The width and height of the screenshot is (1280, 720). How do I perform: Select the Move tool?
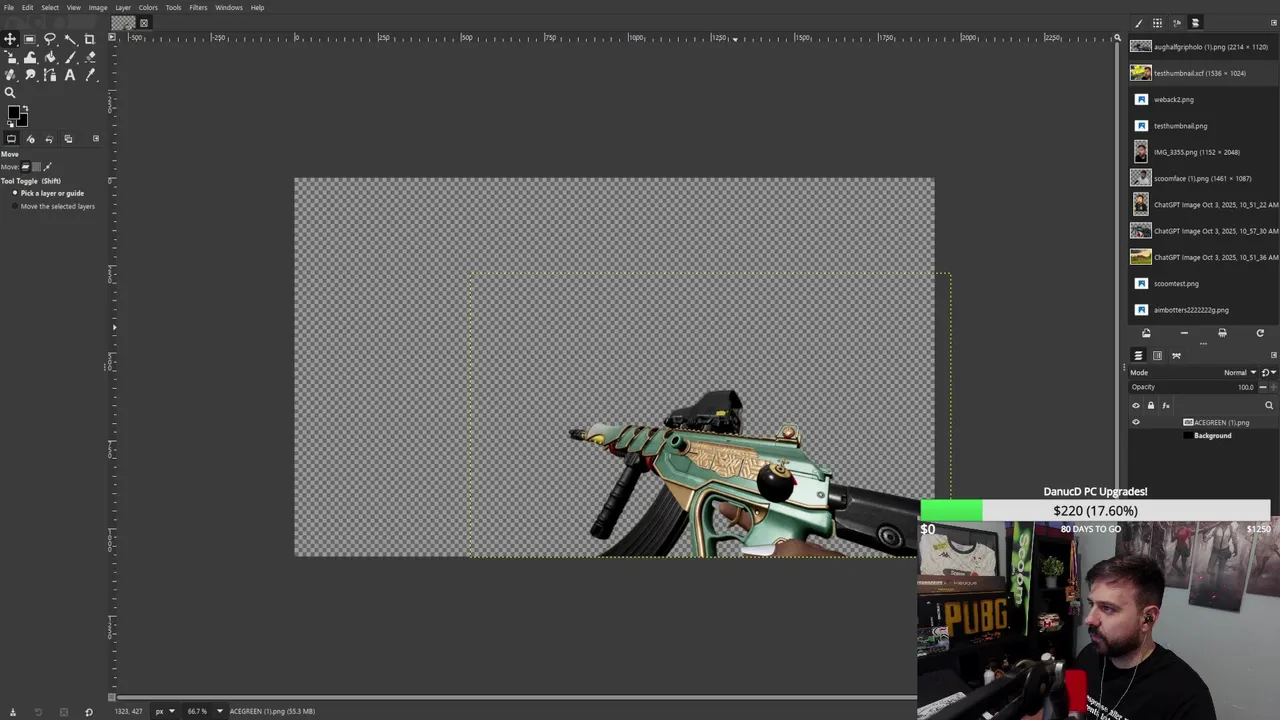click(10, 39)
